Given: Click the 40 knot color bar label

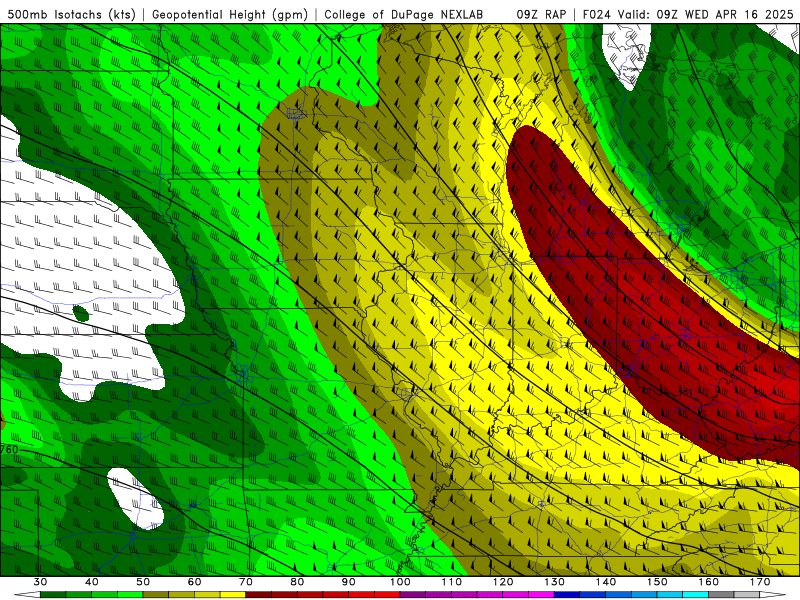Looking at the screenshot, I should pos(92,582).
